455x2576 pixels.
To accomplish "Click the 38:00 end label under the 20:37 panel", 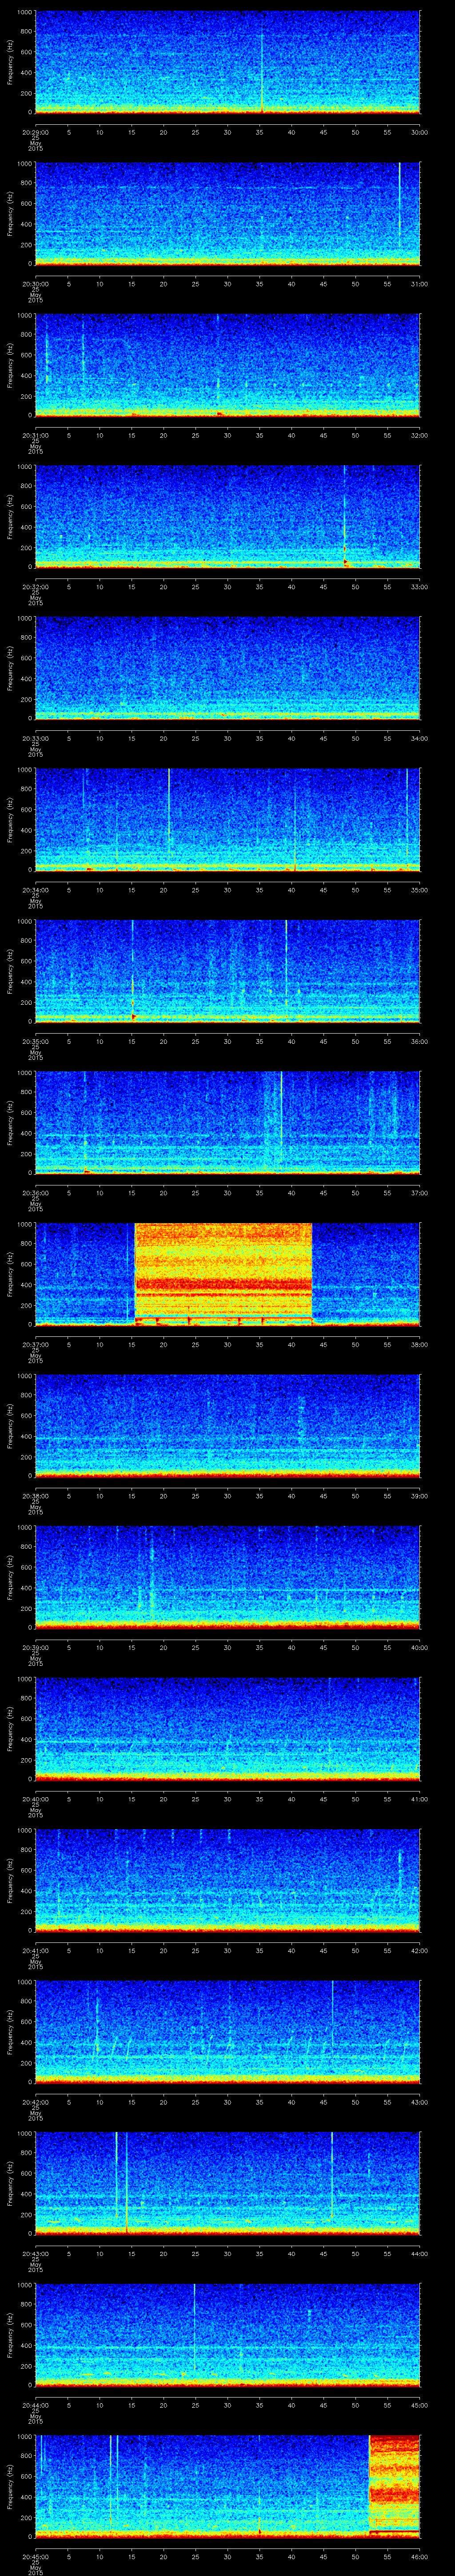I will [x=419, y=1344].
